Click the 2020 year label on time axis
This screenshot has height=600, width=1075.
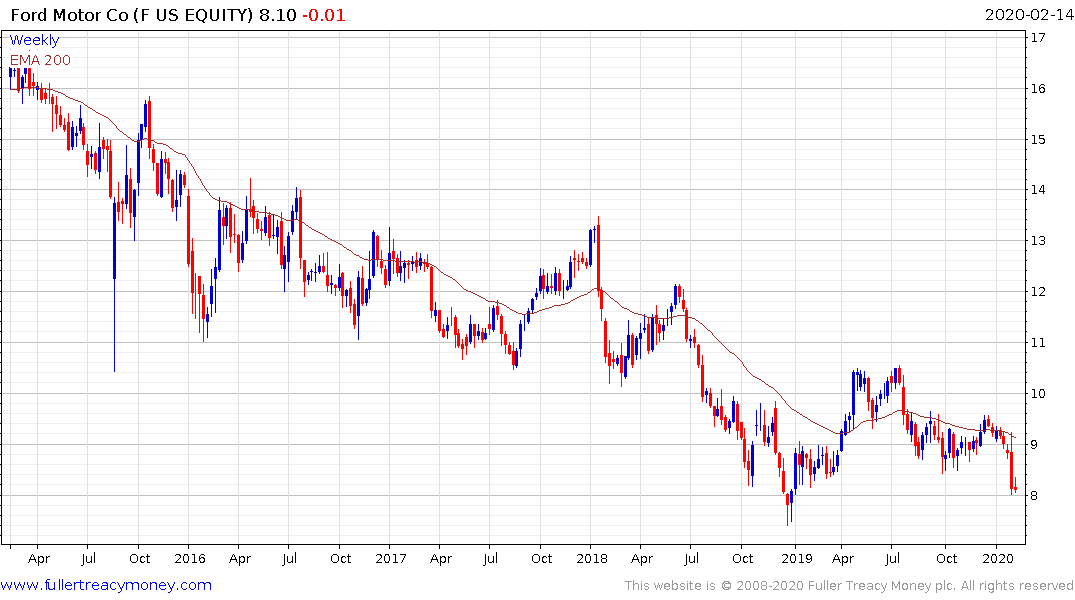click(998, 558)
